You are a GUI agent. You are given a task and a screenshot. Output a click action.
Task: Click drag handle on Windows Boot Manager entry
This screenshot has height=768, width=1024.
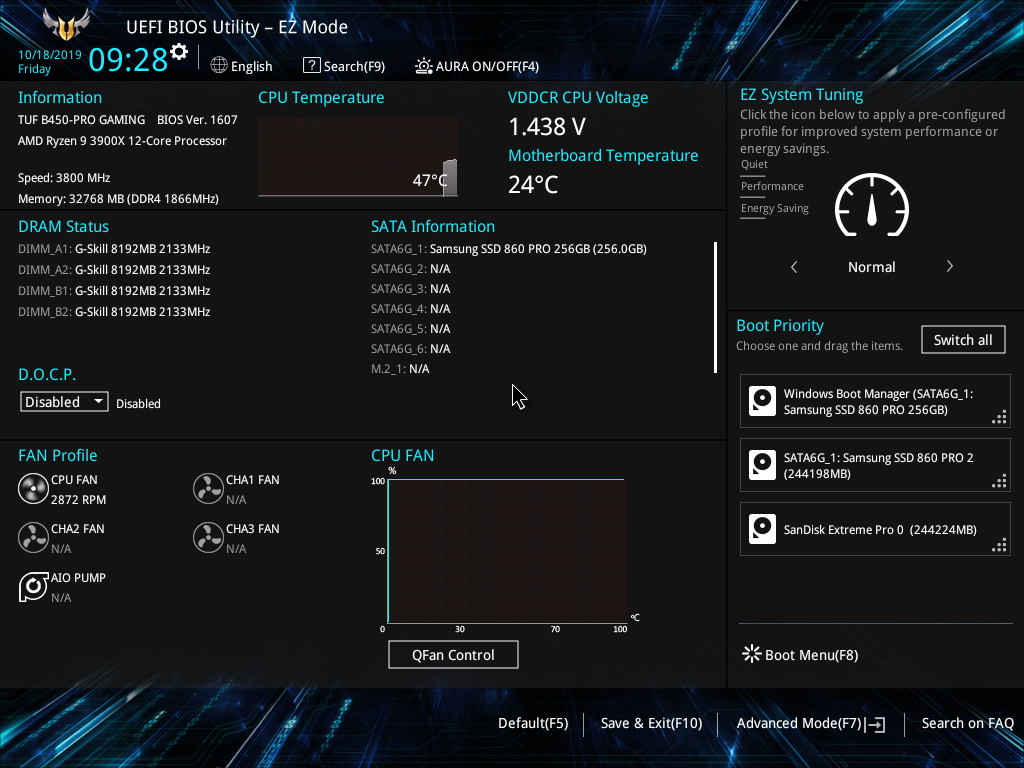click(999, 417)
